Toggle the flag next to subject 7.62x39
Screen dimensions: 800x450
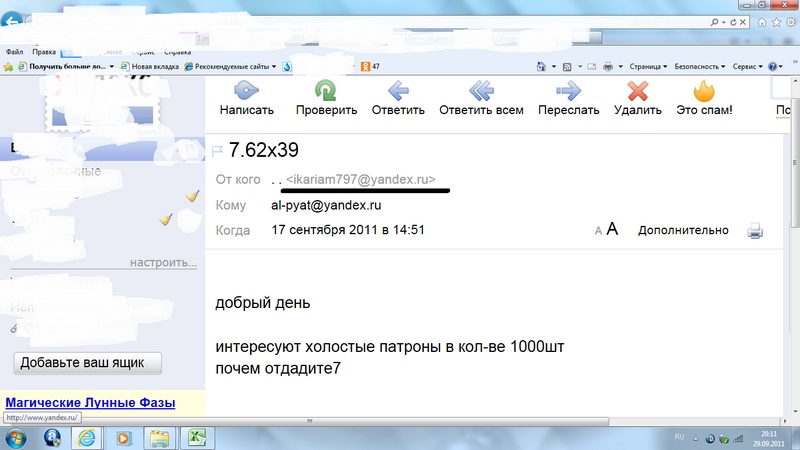coord(217,151)
